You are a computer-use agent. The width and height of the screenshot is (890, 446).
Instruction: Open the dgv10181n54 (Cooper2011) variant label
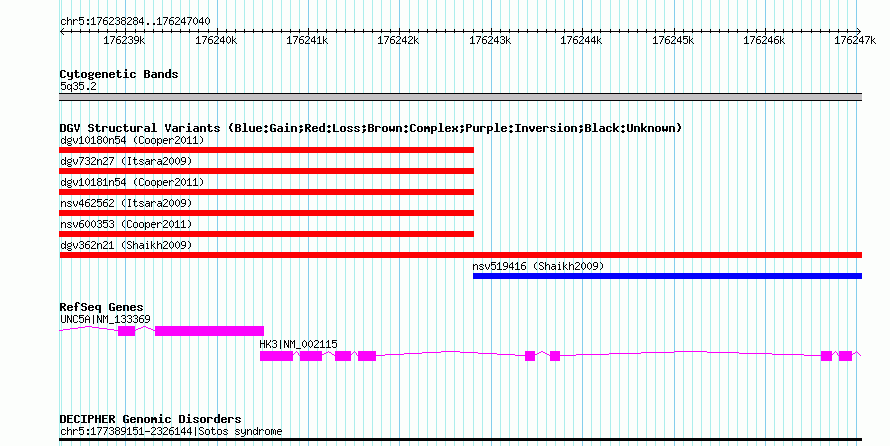pos(132,182)
